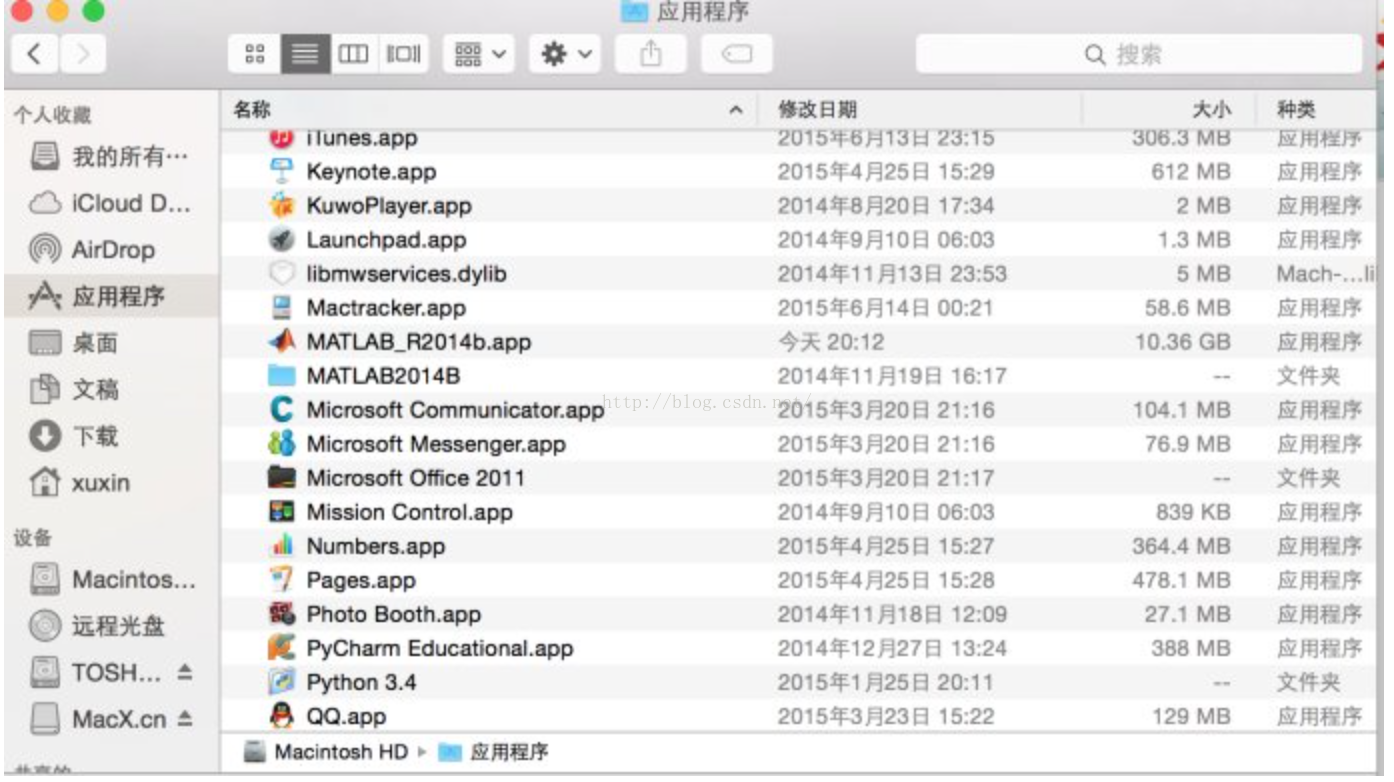Select the Pages.app icon

click(282, 580)
